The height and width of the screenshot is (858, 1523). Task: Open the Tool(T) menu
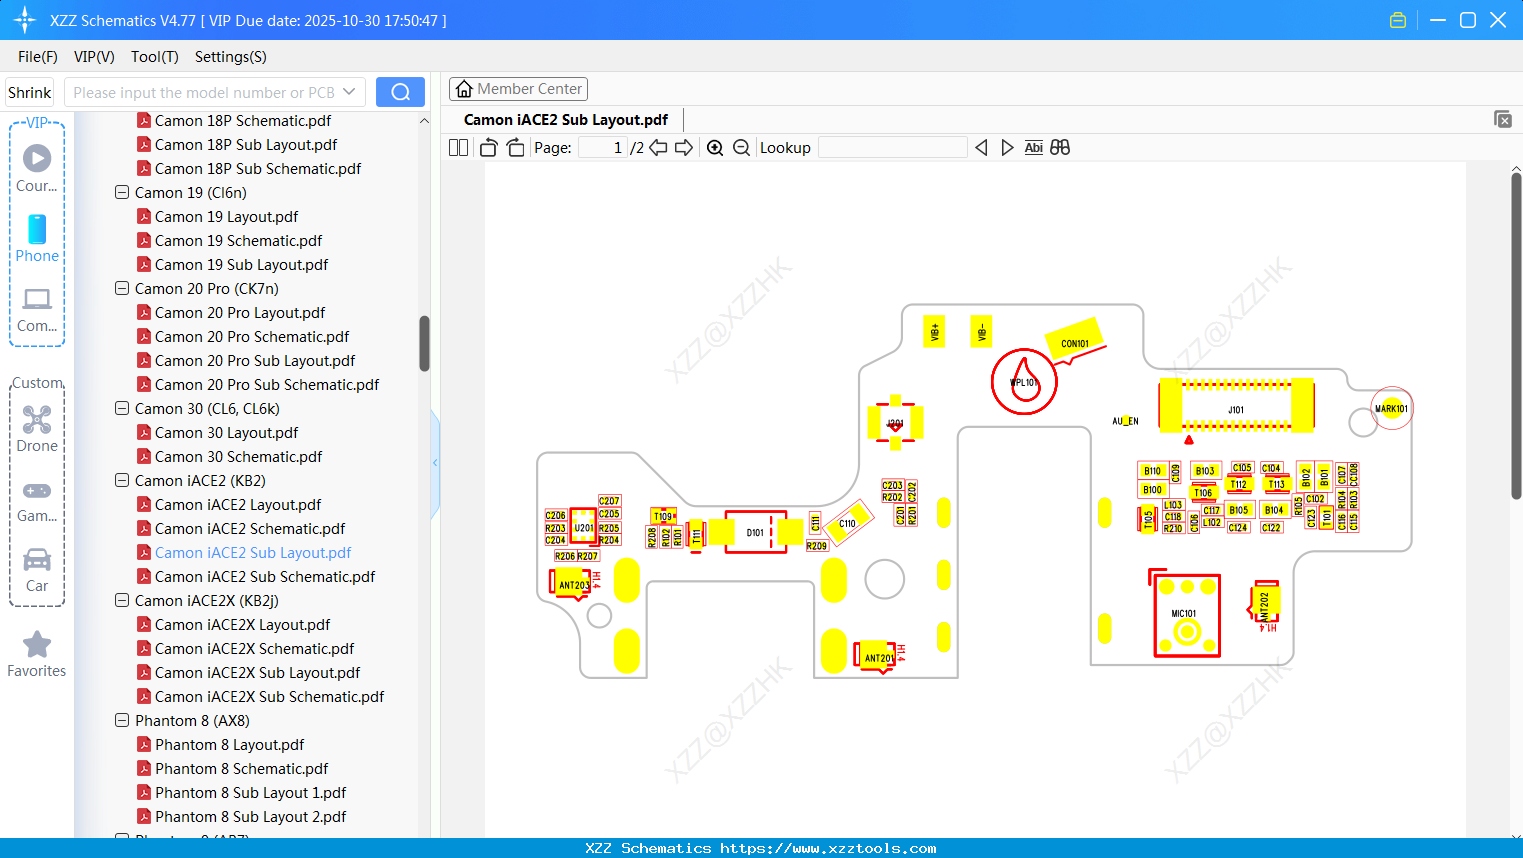point(155,57)
